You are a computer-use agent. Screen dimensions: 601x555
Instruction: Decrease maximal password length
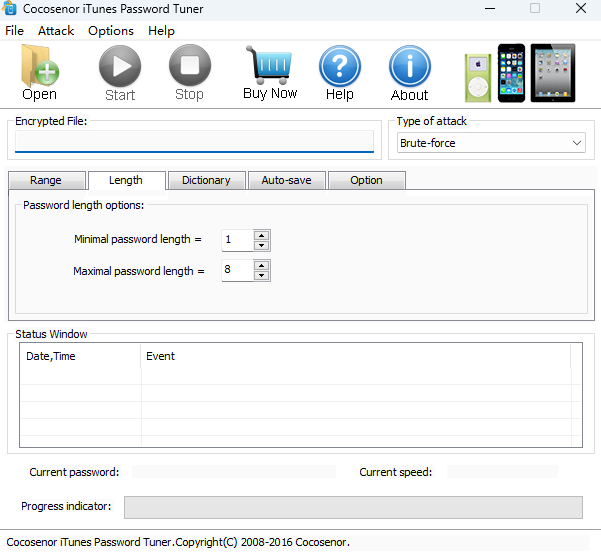point(262,275)
